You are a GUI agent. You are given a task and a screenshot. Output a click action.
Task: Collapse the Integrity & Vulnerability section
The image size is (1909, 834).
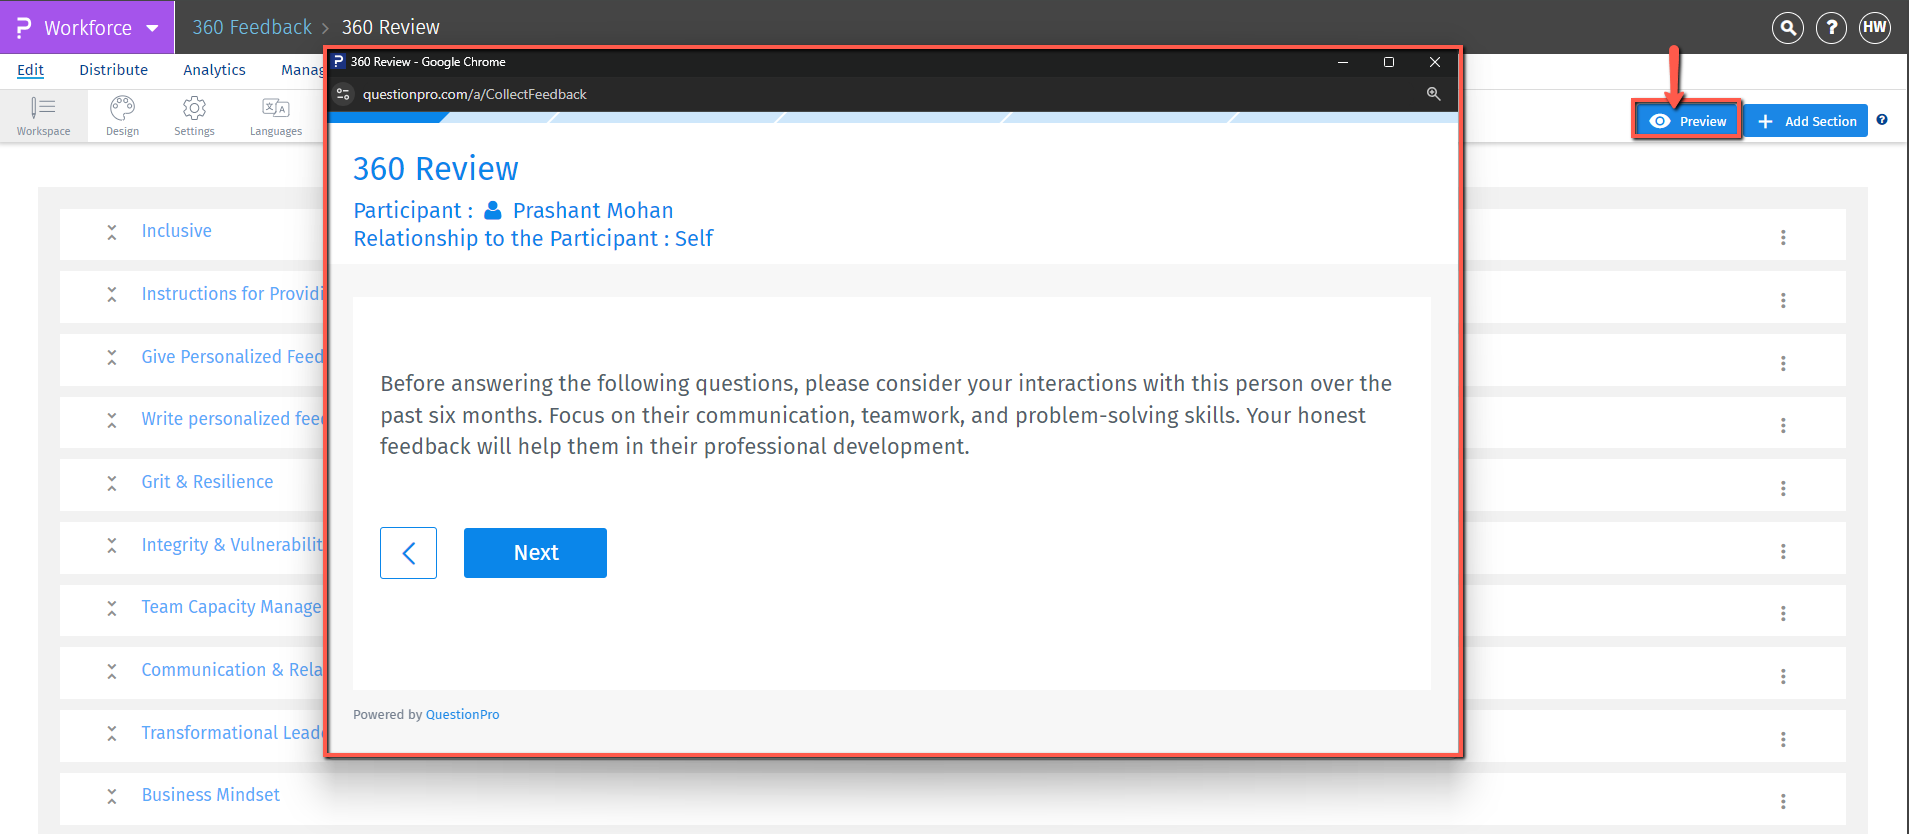pyautogui.click(x=112, y=545)
